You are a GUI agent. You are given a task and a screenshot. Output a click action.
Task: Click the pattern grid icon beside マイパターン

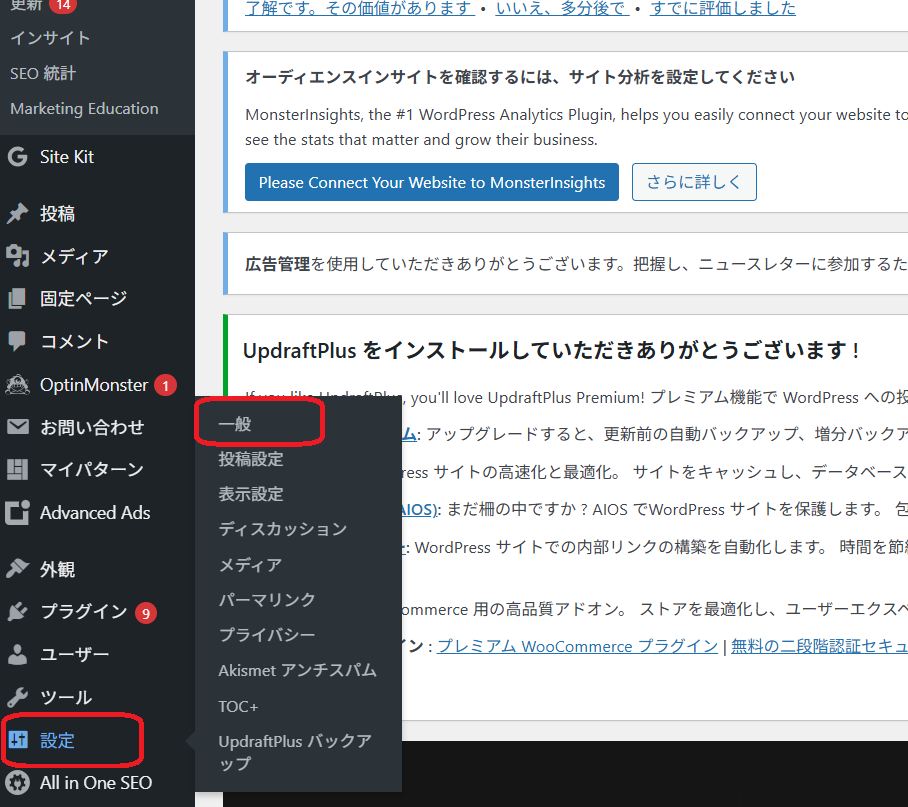tap(17, 469)
